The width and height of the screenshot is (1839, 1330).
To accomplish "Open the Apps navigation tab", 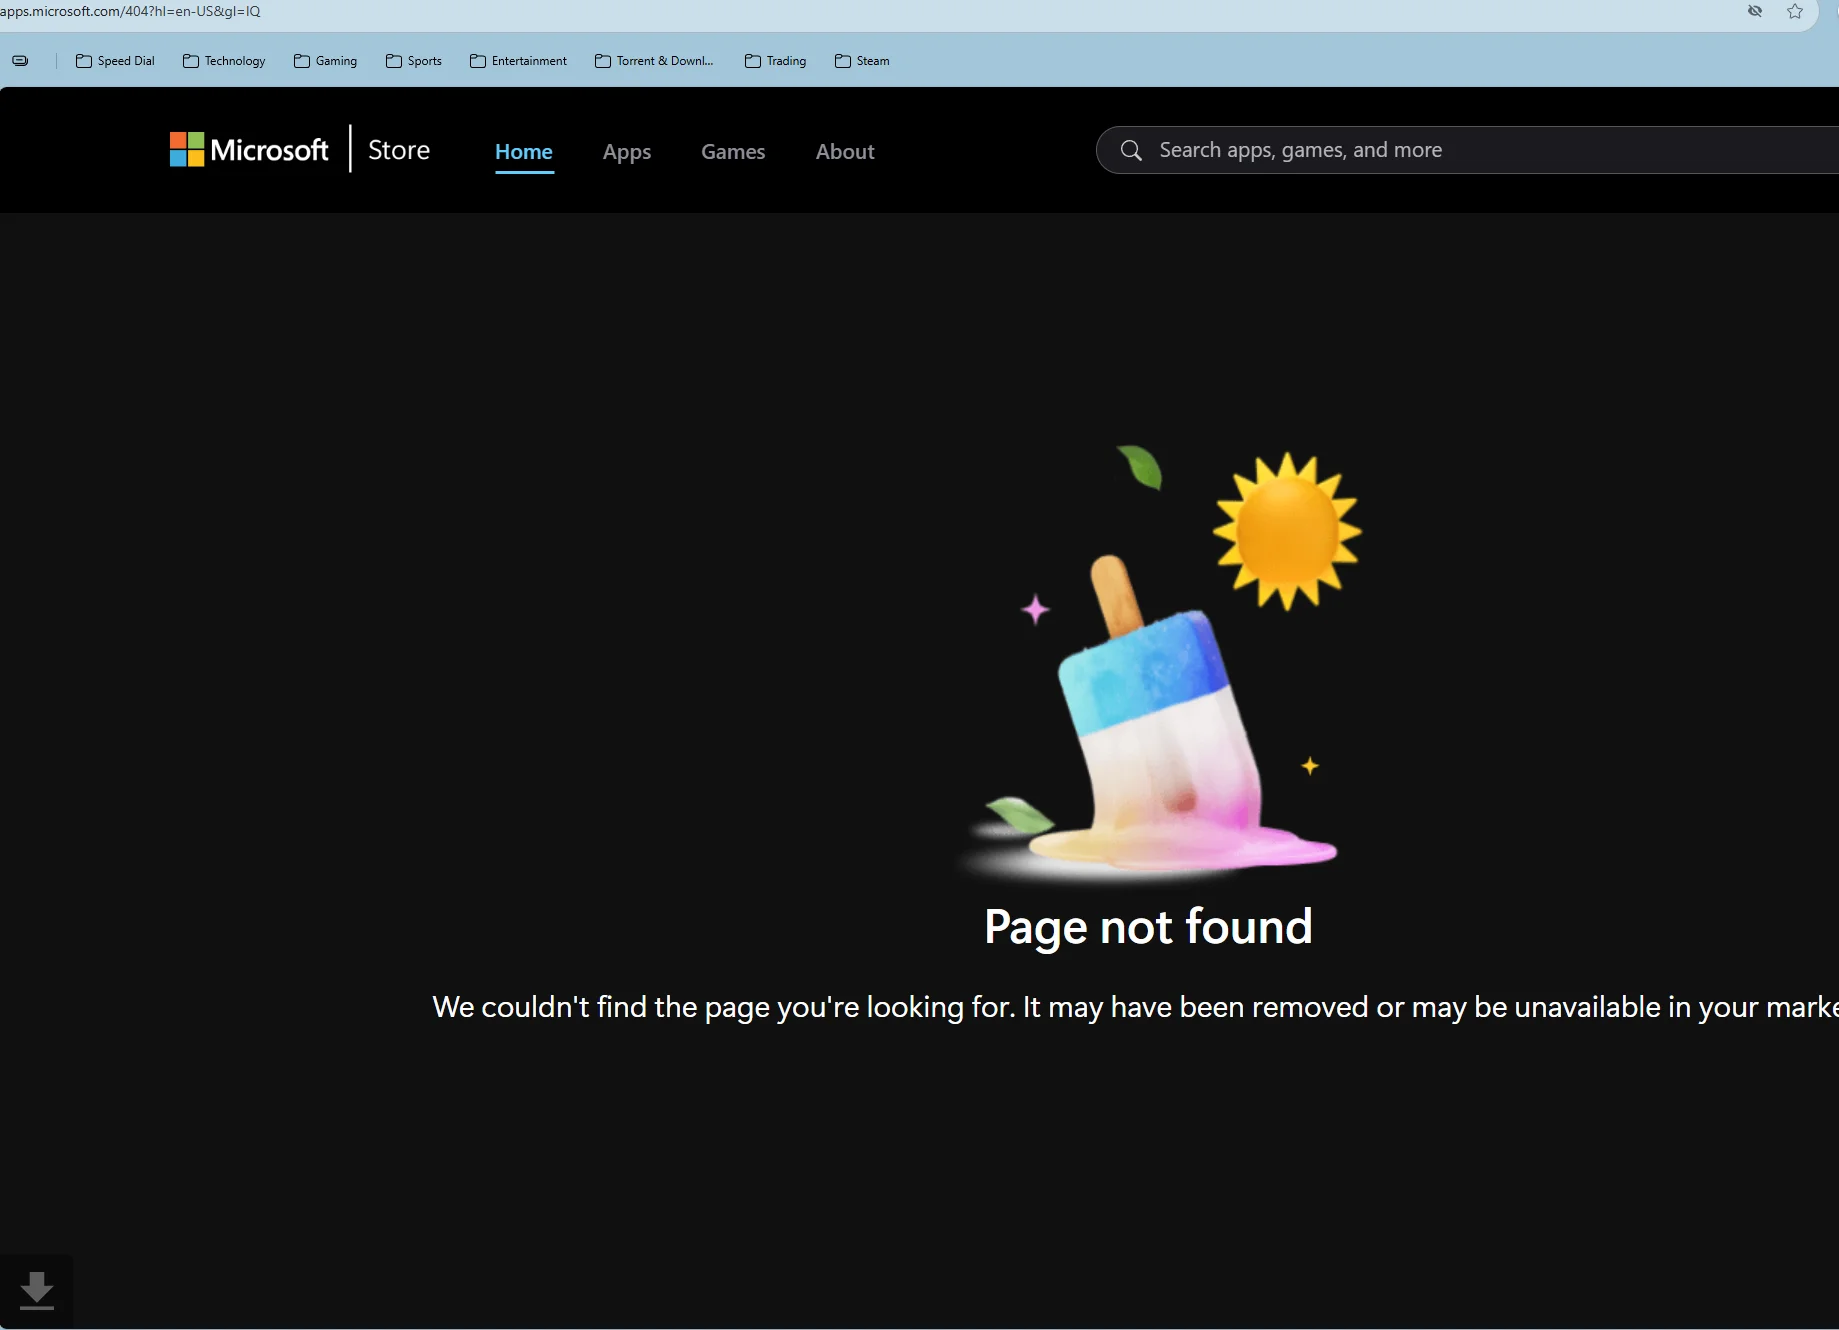I will point(627,152).
